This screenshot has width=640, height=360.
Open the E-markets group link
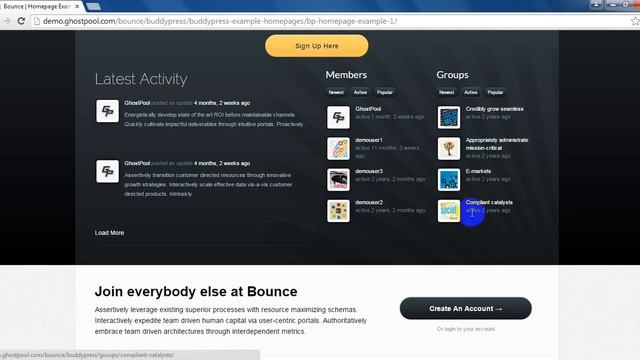[x=478, y=171]
